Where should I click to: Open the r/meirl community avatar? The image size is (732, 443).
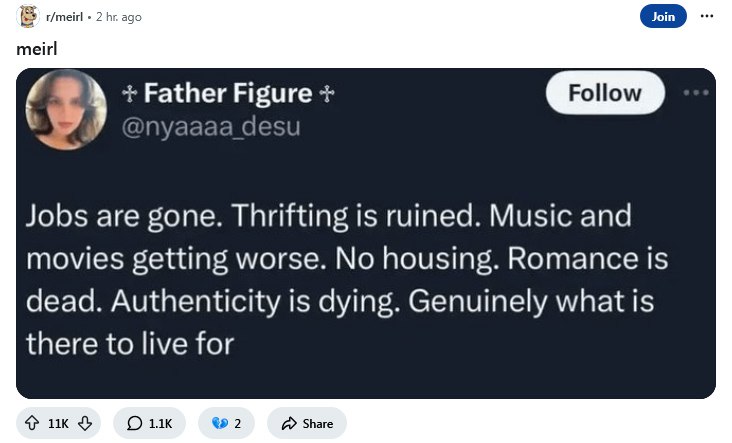[x=28, y=16]
